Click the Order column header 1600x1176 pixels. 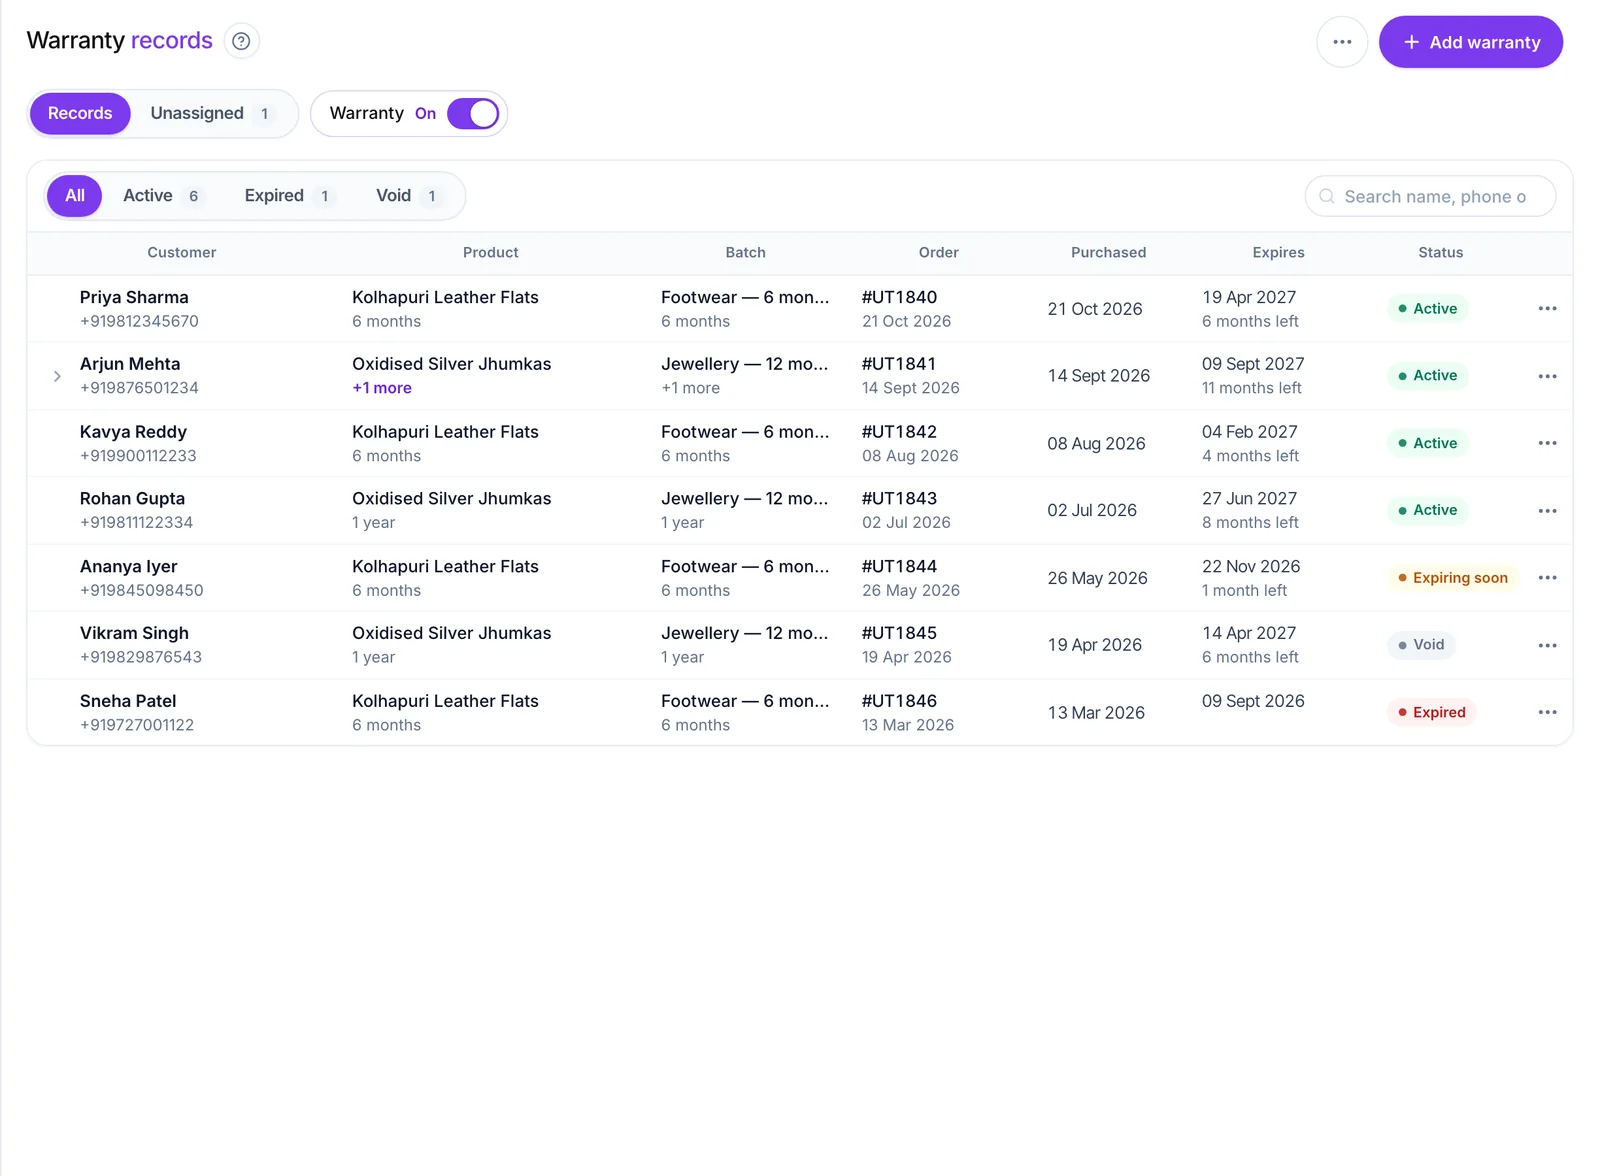point(938,252)
